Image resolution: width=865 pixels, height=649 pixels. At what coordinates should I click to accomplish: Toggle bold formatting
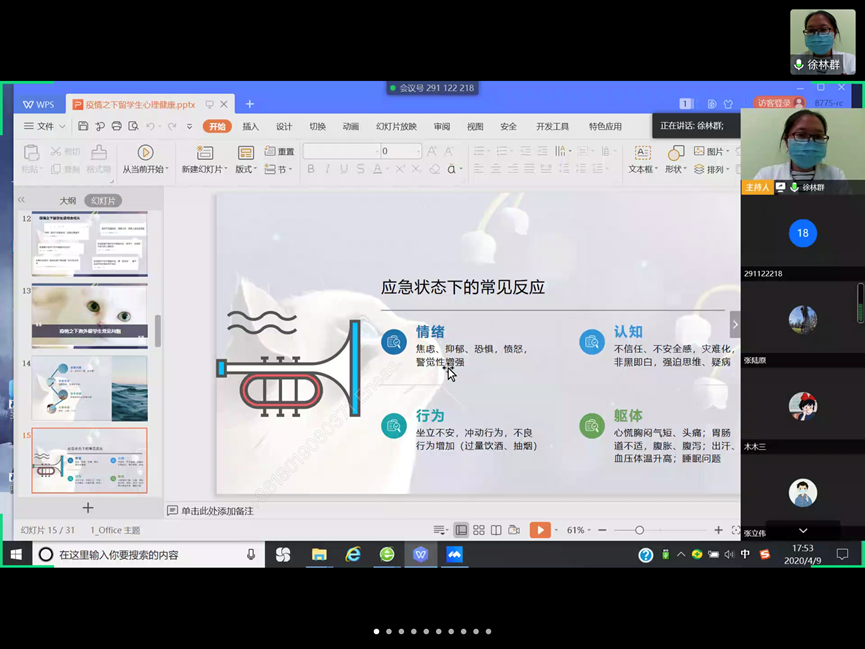pyautogui.click(x=311, y=170)
